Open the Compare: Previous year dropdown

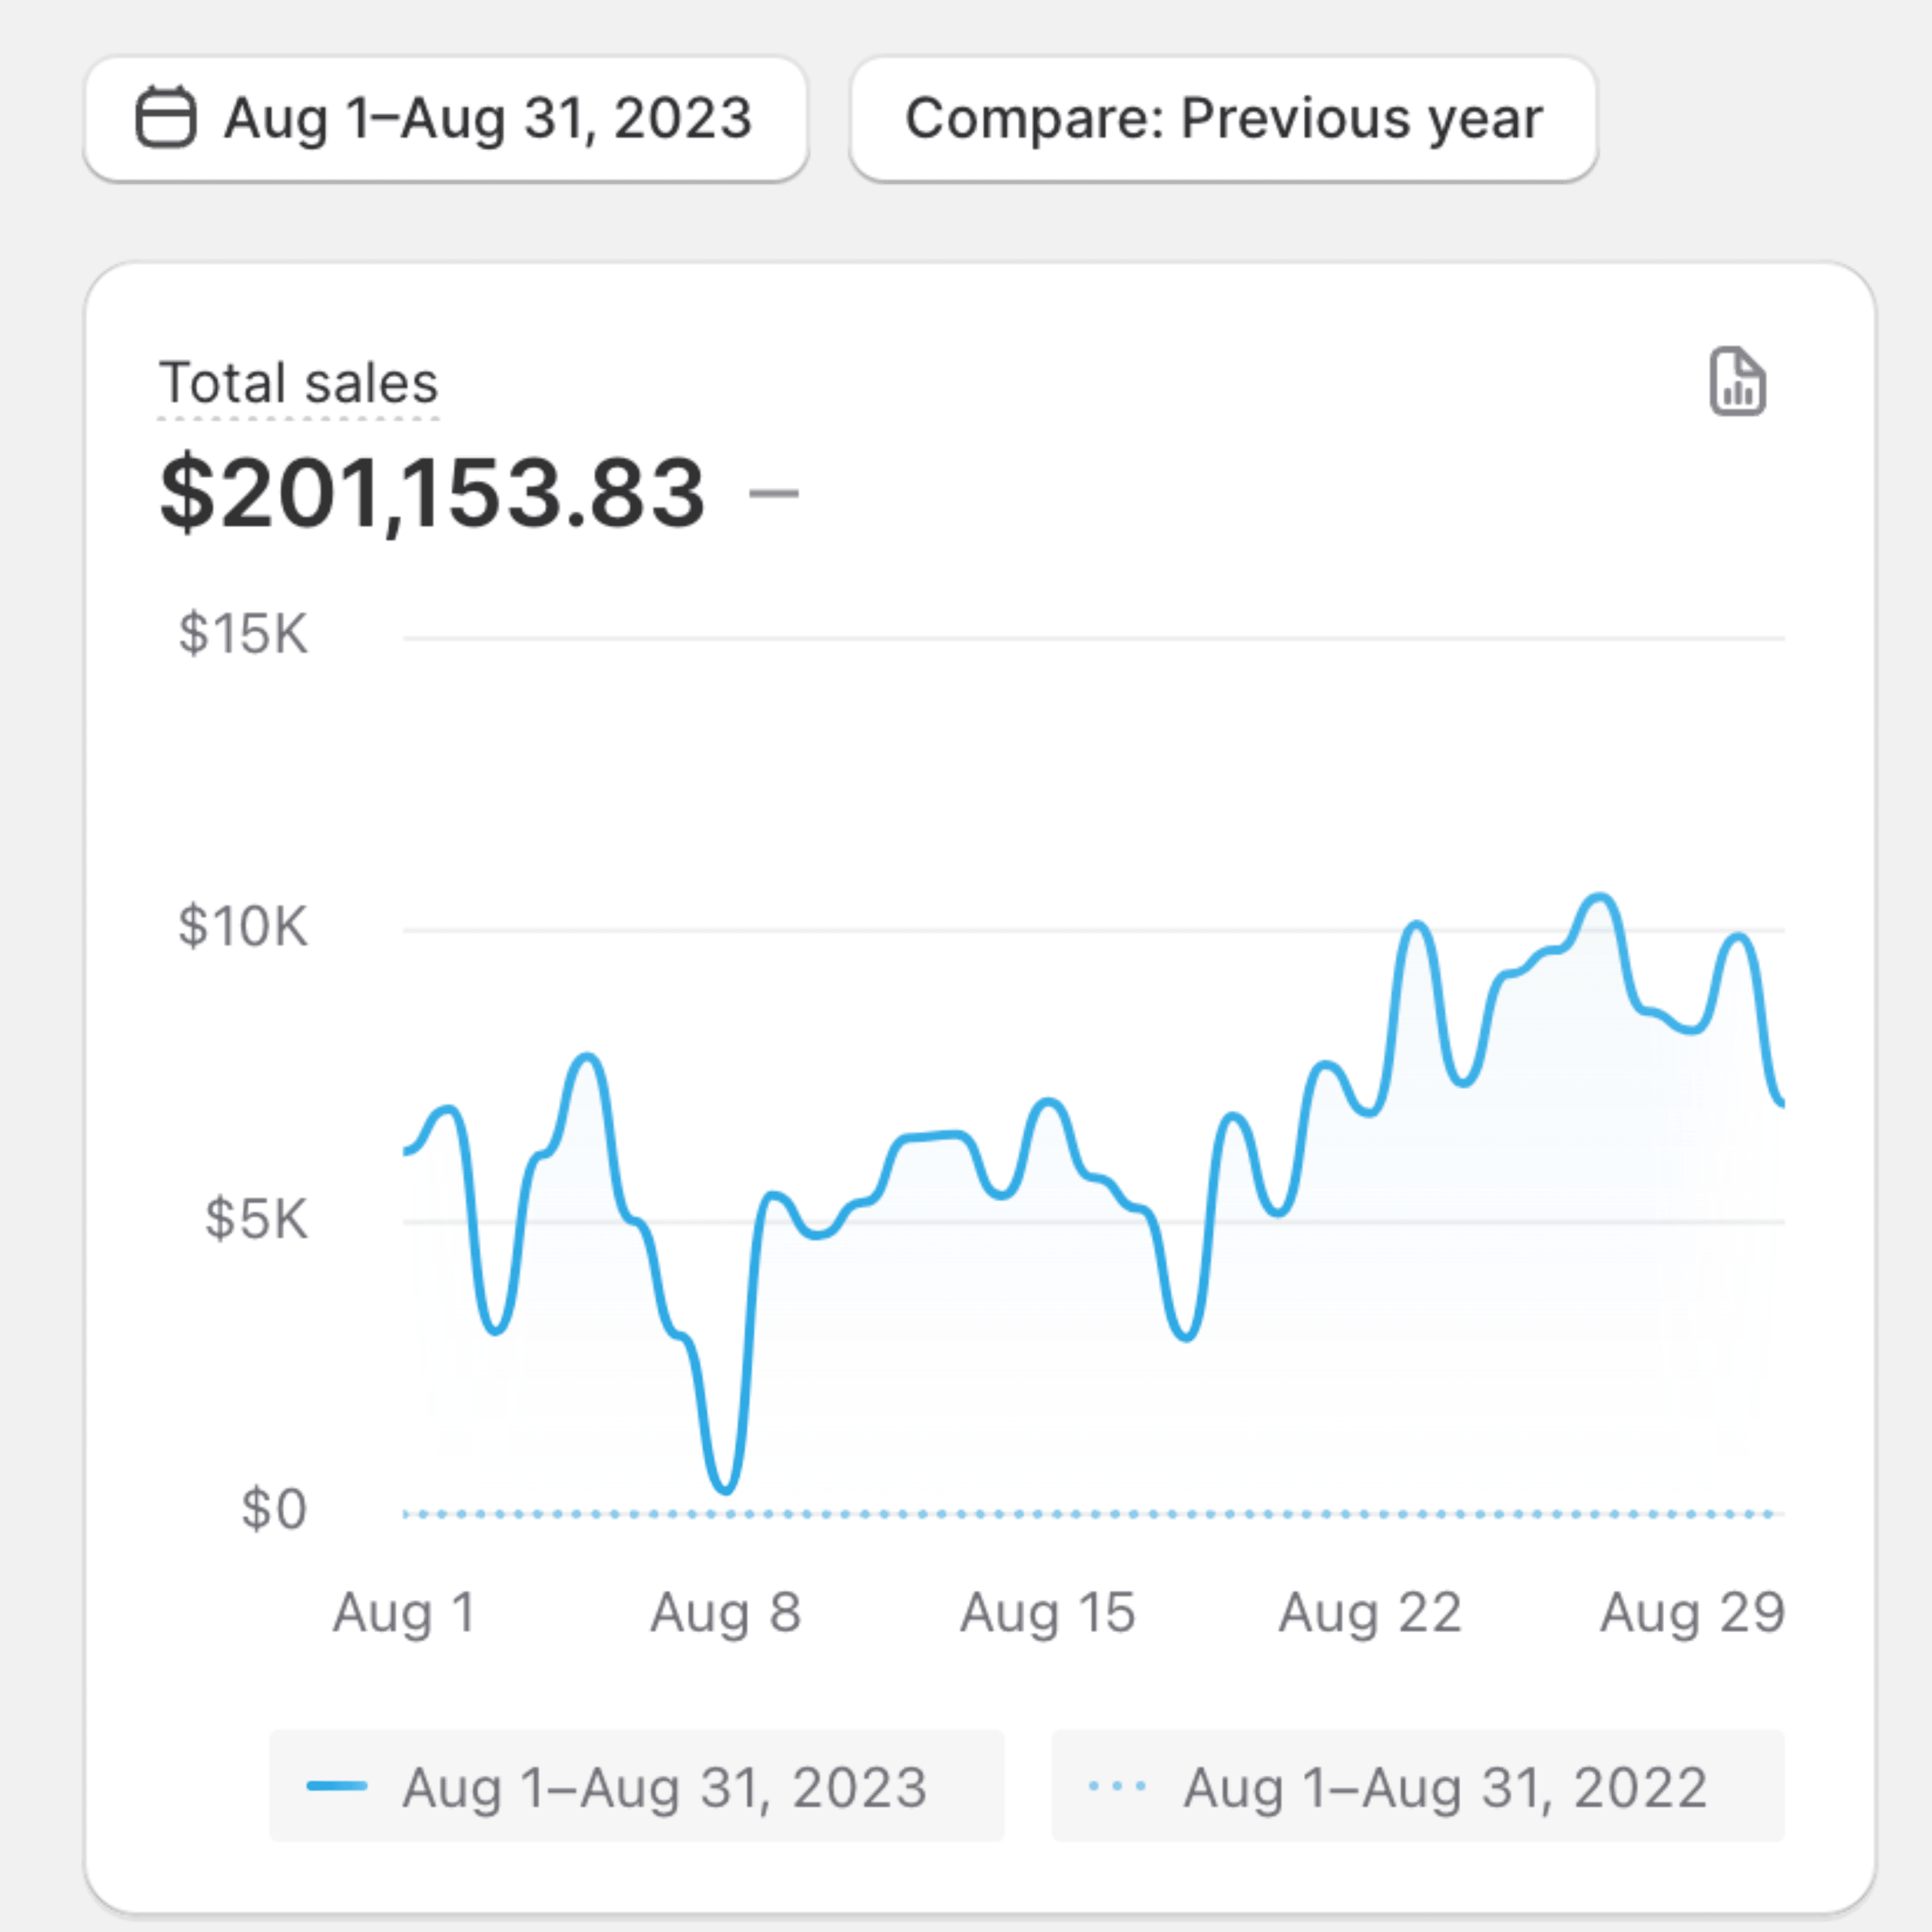(x=1223, y=119)
